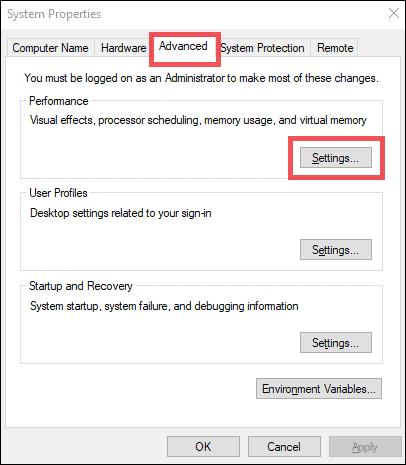406x465 pixels.
Task: Go to the System Protection tab
Action: coord(262,48)
